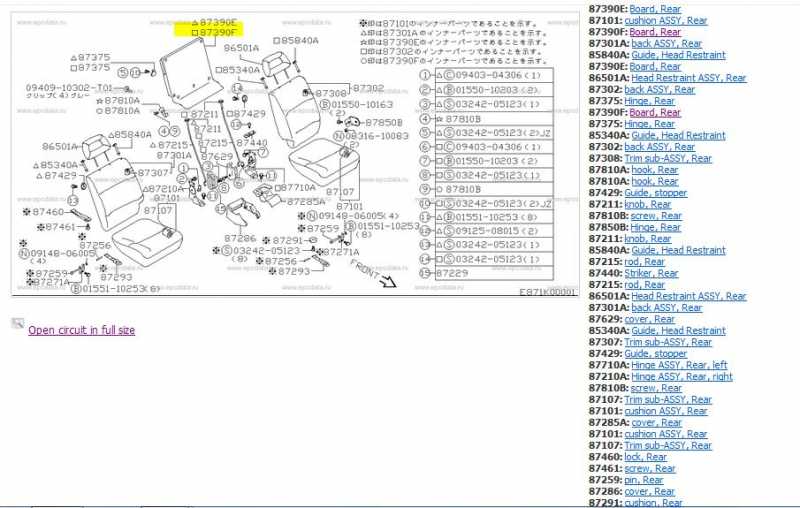Open the cover, Rear link for 87285A

[656, 422]
